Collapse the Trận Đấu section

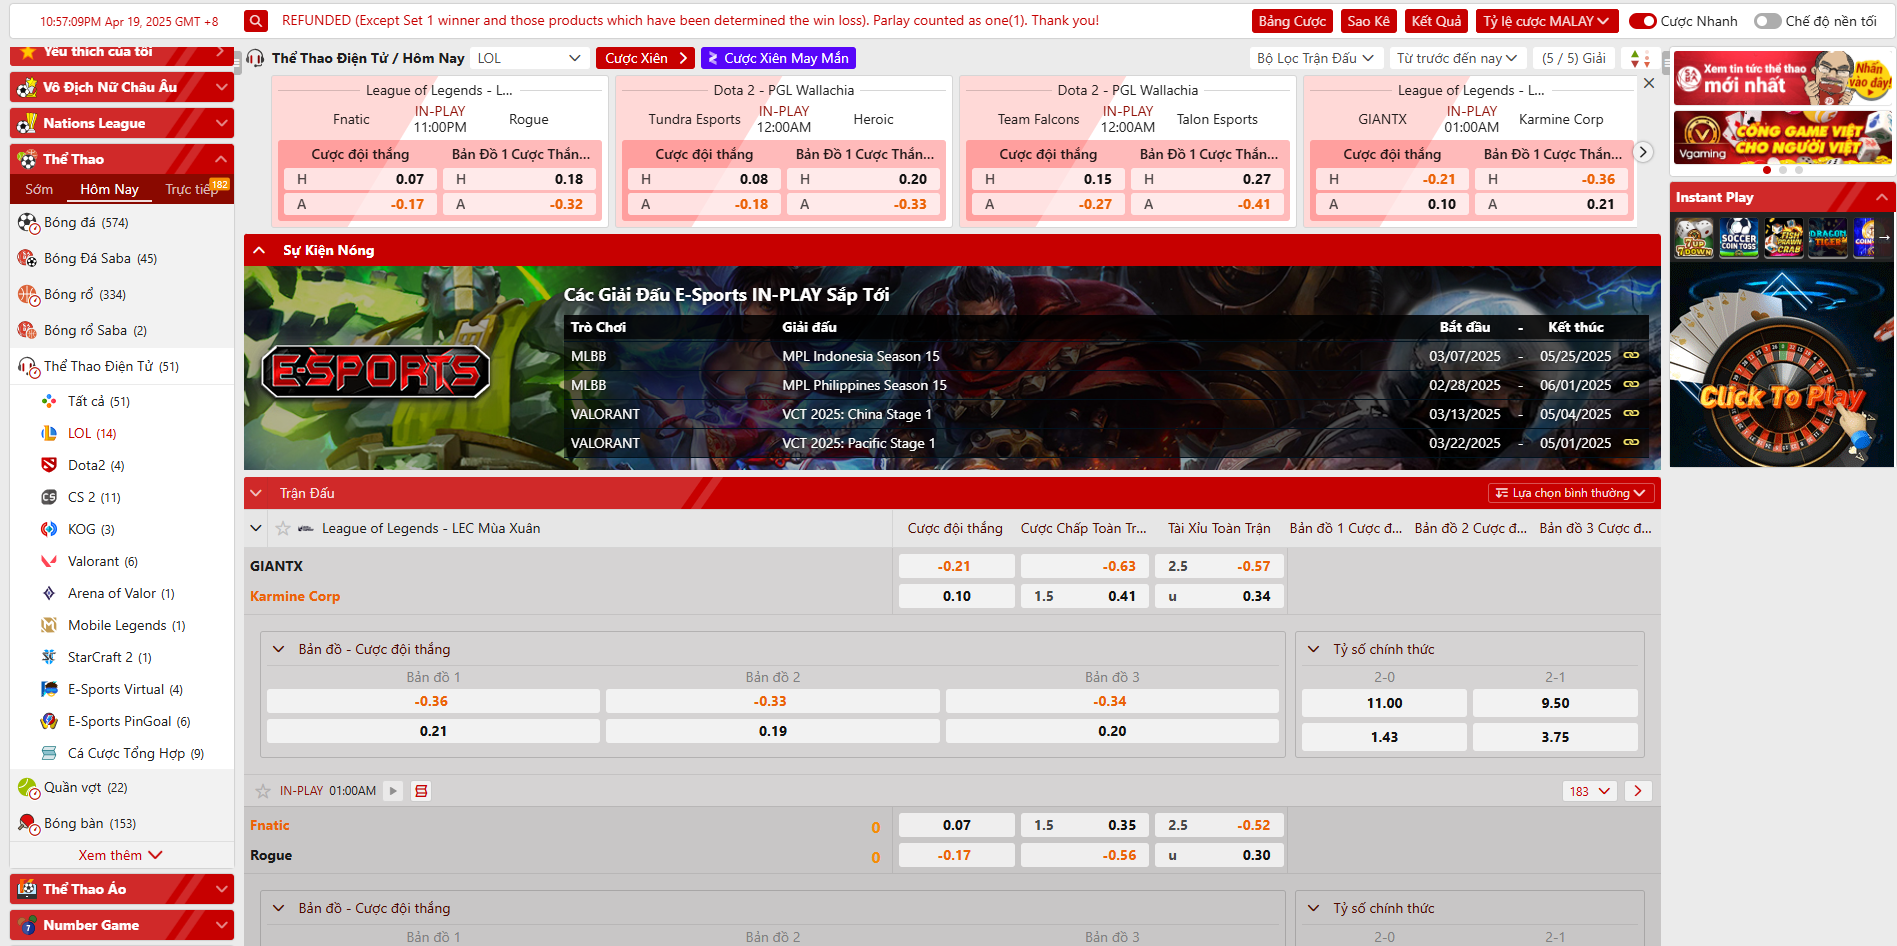click(257, 493)
